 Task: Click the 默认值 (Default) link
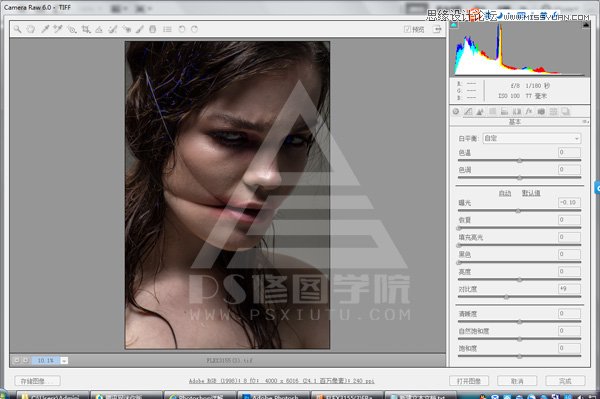[x=531, y=193]
